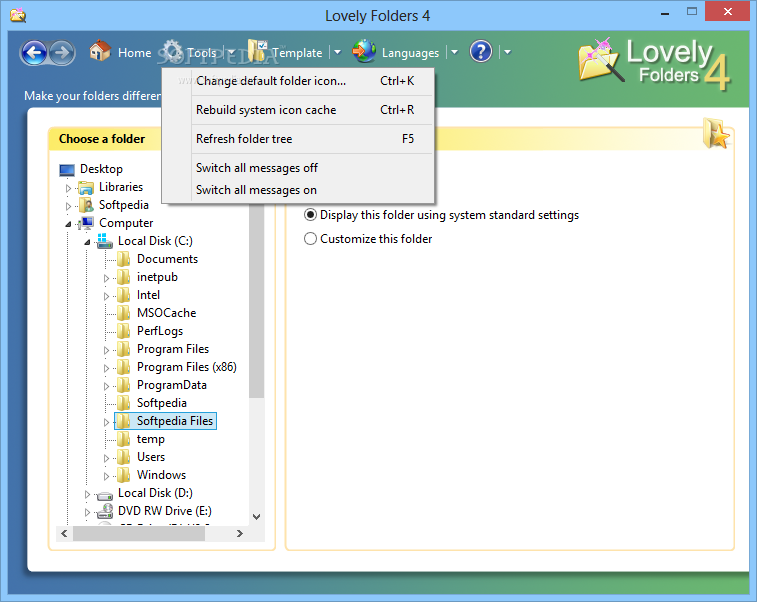757x602 pixels.
Task: Click the MSOCache folder icon
Action: pyautogui.click(x=124, y=313)
